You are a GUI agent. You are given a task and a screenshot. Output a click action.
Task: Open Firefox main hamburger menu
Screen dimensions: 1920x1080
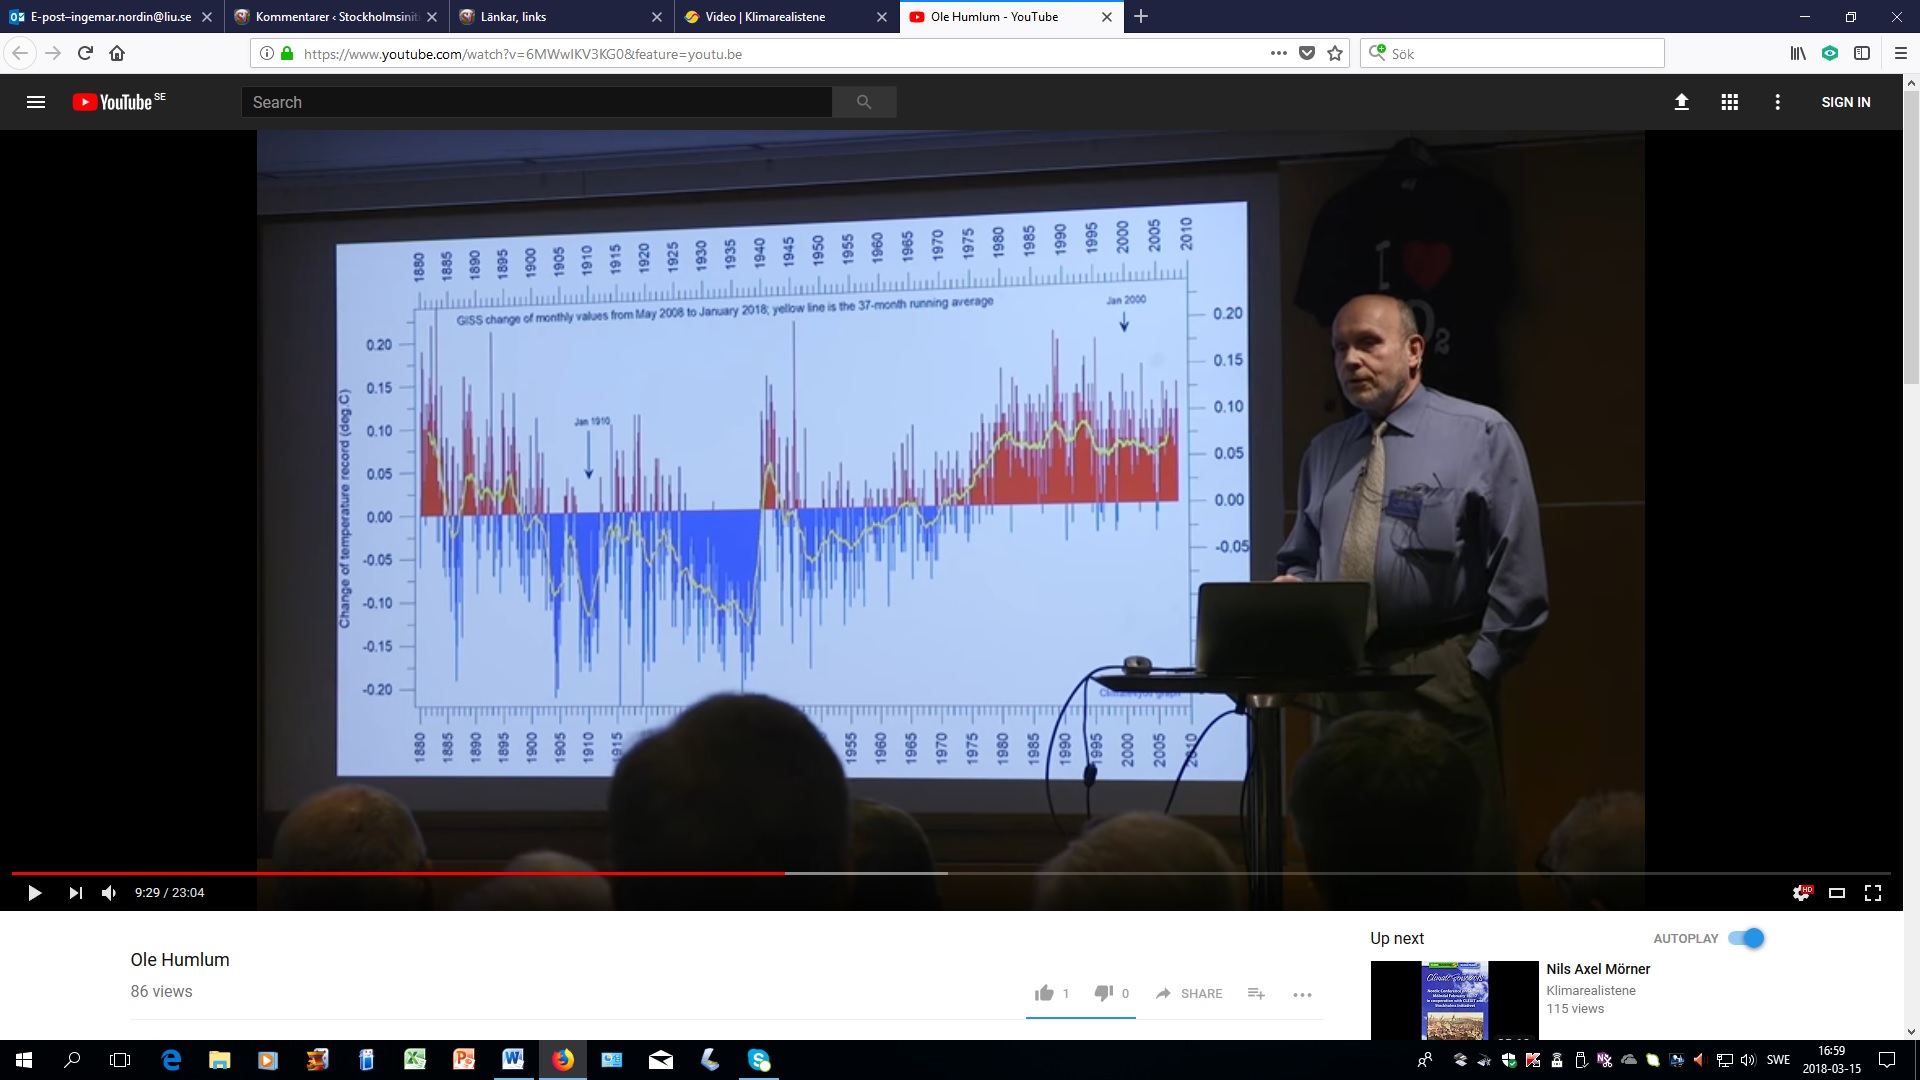[x=1901, y=53]
